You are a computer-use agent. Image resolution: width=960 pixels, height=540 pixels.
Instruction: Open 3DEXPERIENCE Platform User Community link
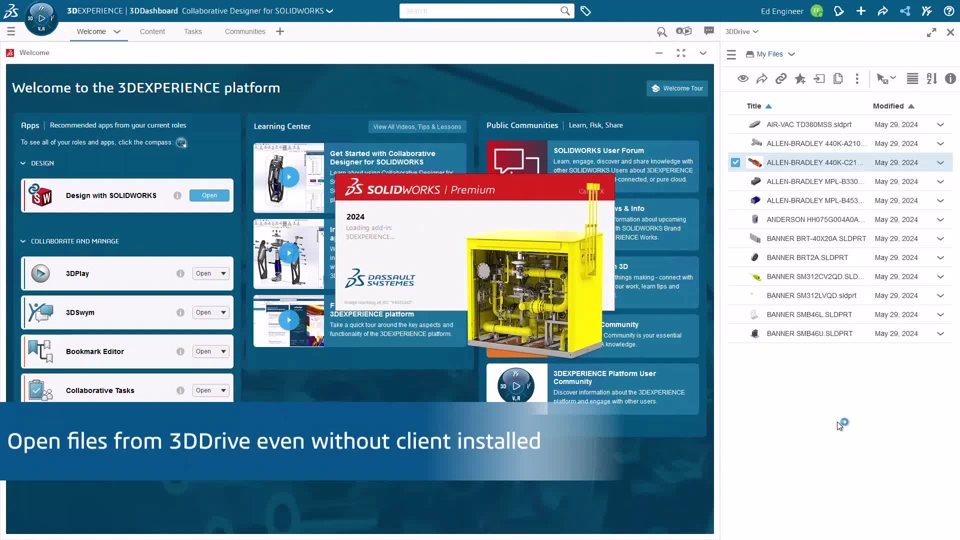604,377
